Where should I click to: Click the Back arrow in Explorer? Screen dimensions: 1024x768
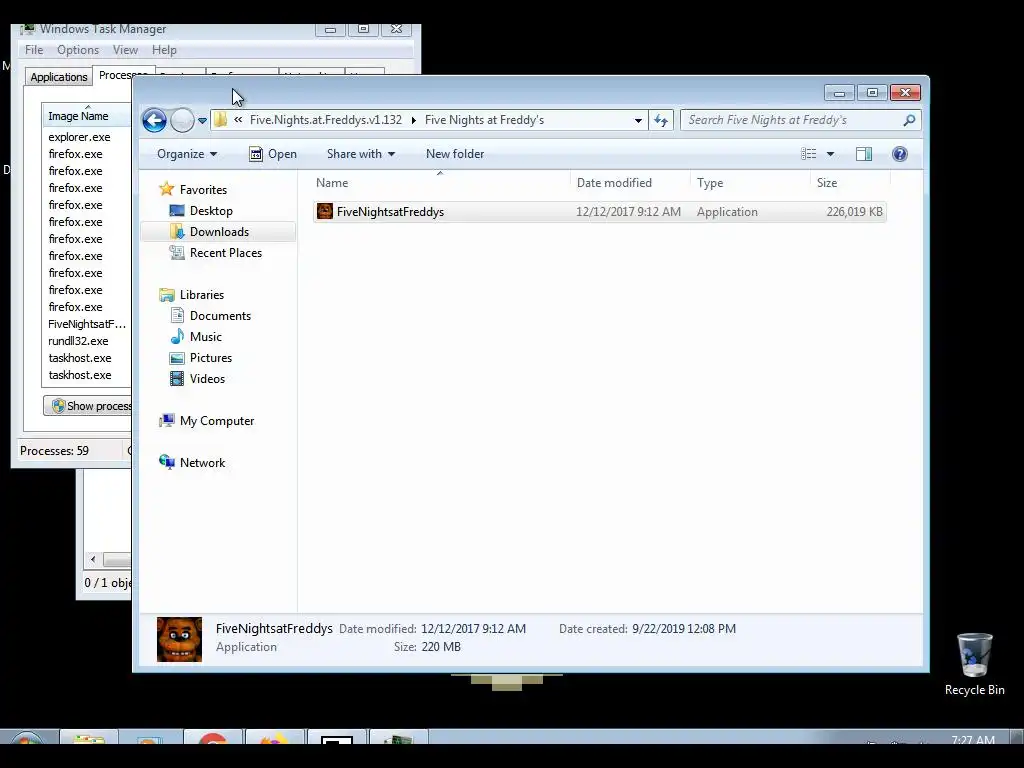154,120
